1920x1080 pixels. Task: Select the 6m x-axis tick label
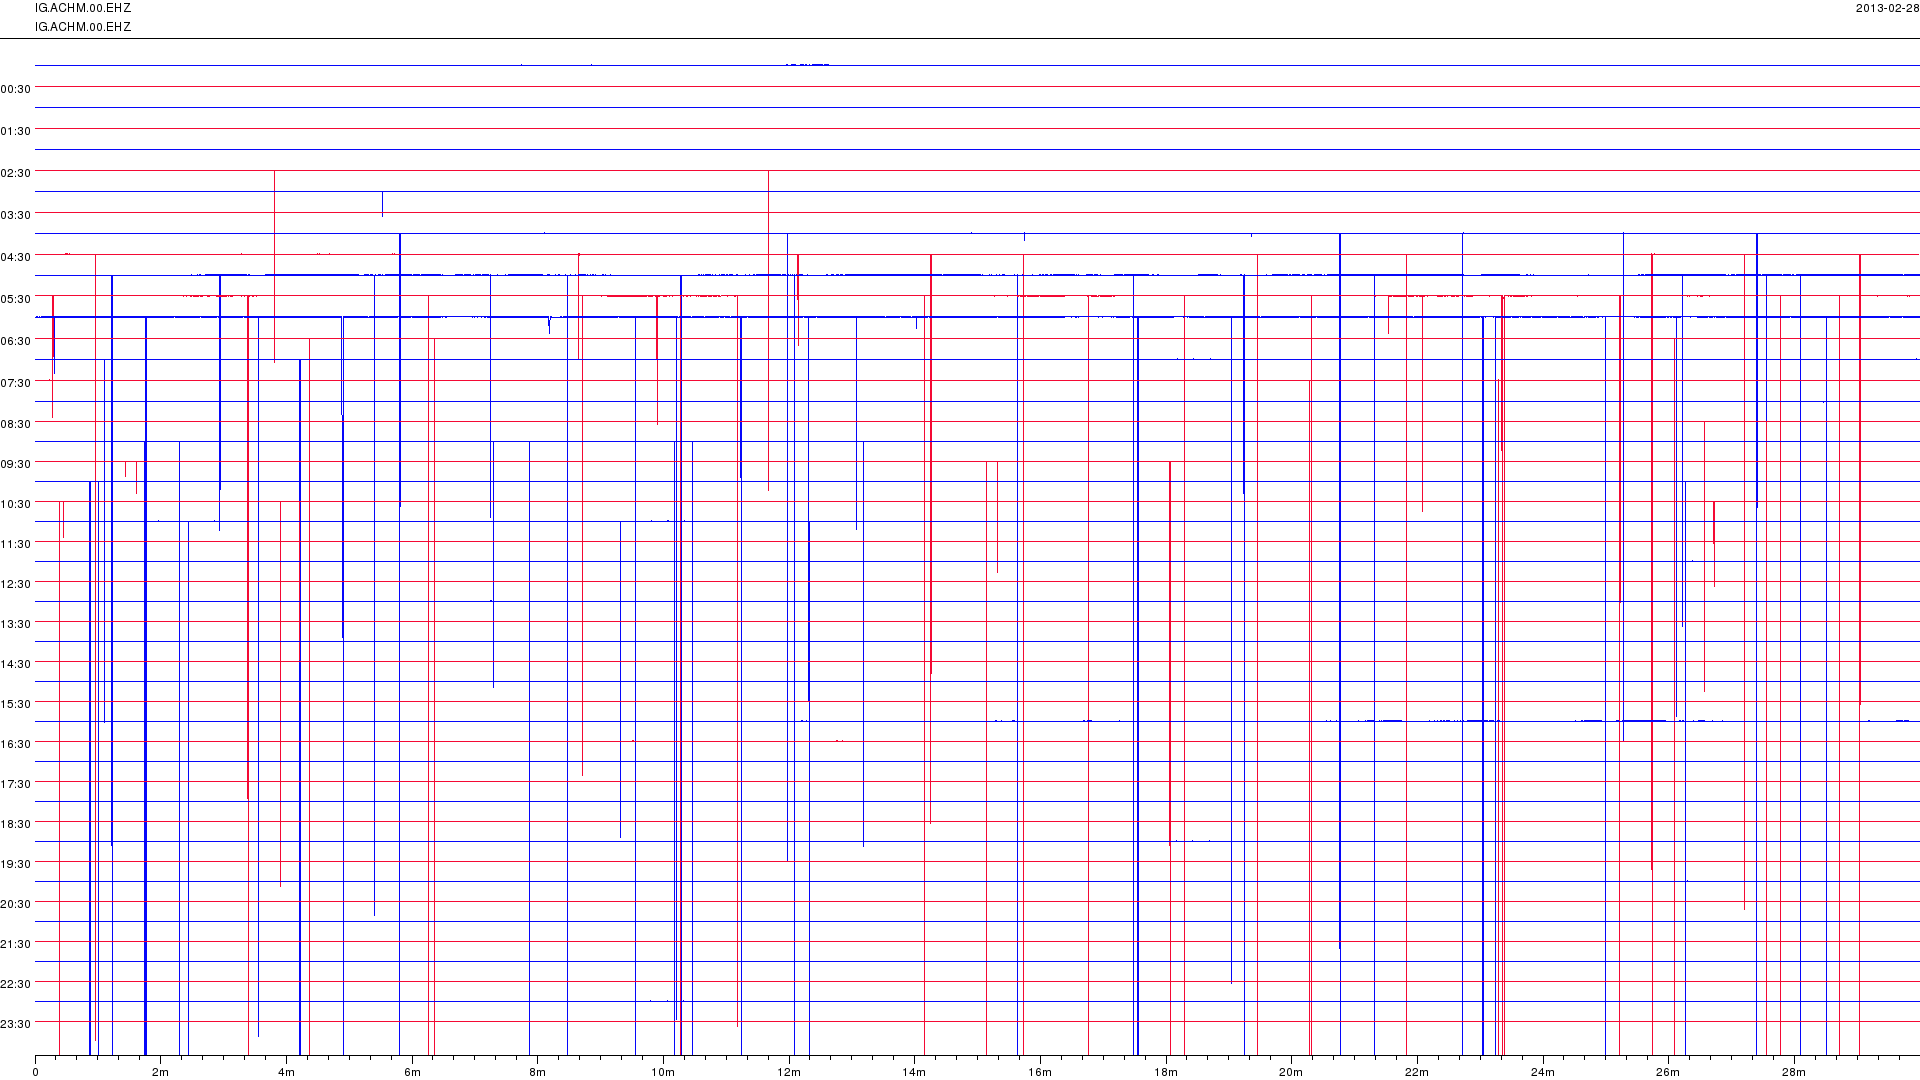point(412,1073)
